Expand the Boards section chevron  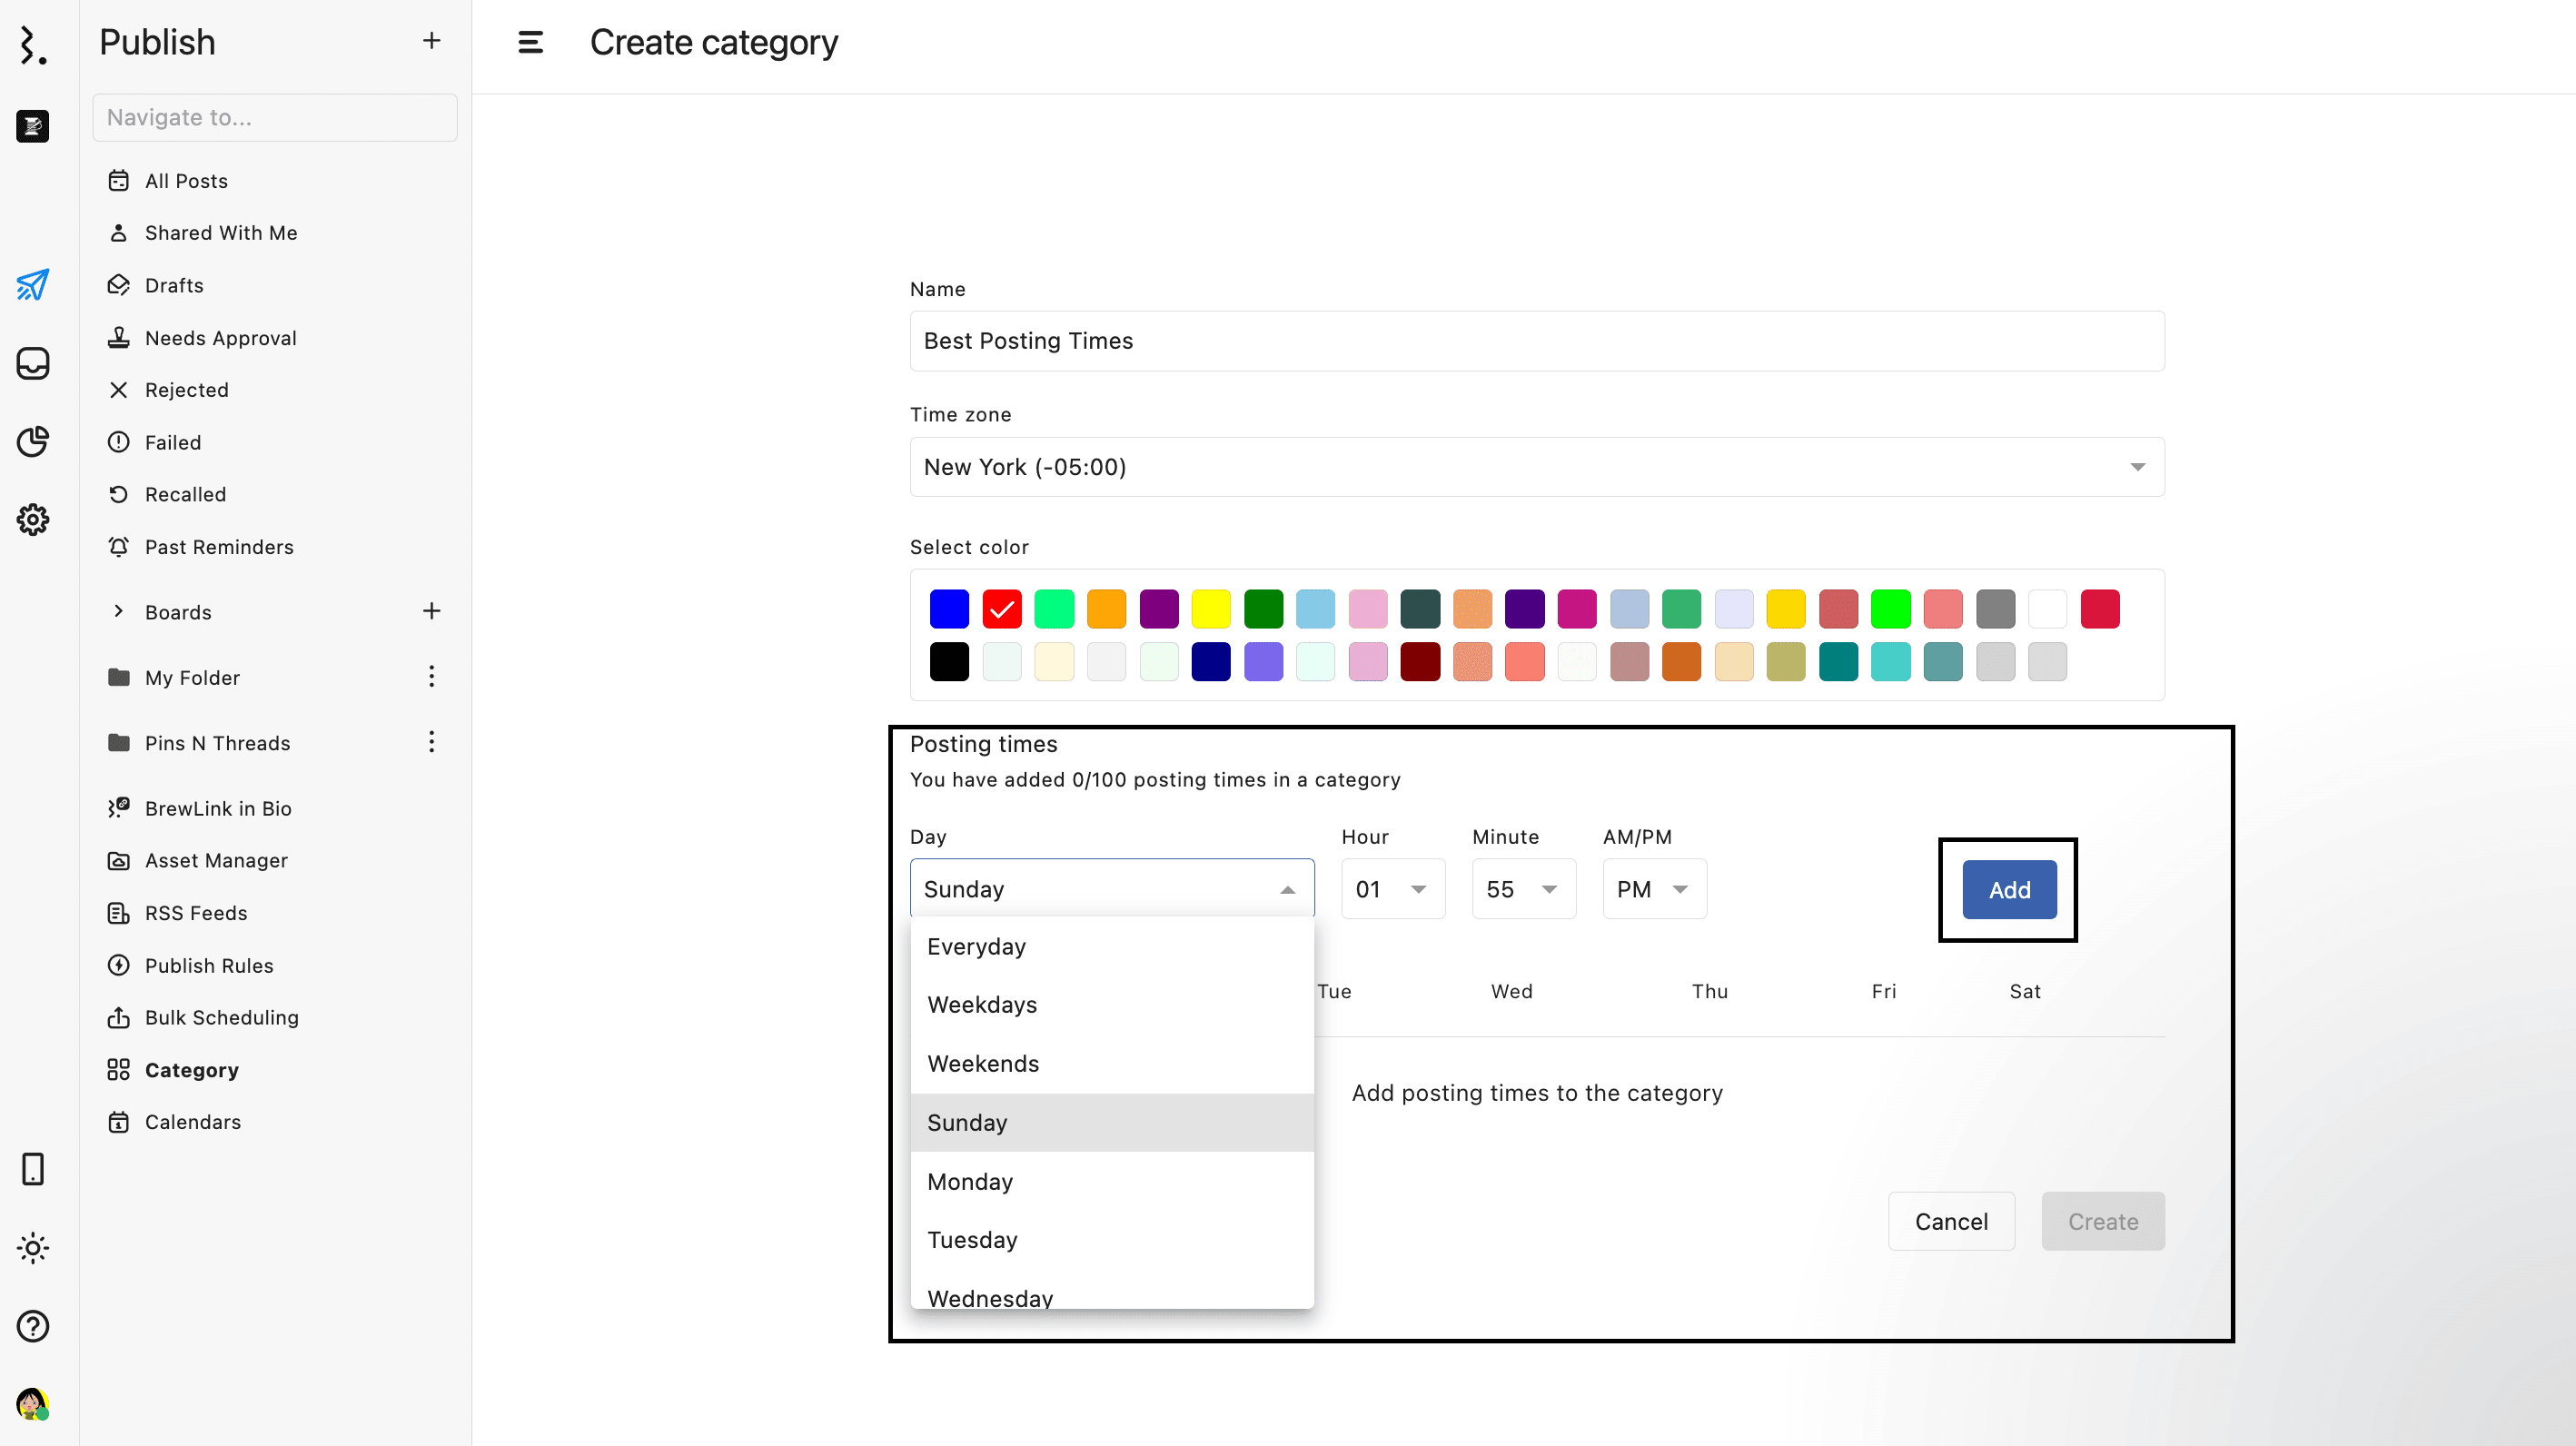(x=118, y=611)
